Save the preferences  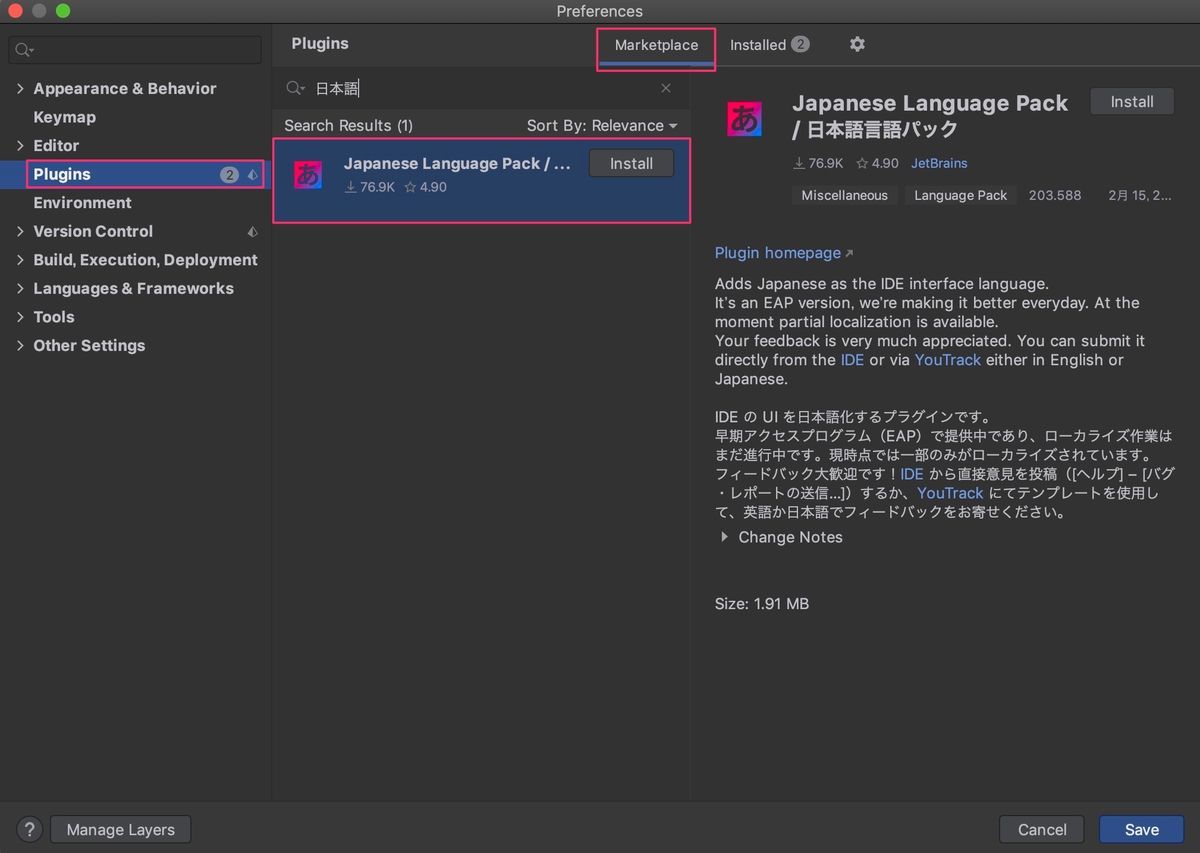click(1141, 829)
